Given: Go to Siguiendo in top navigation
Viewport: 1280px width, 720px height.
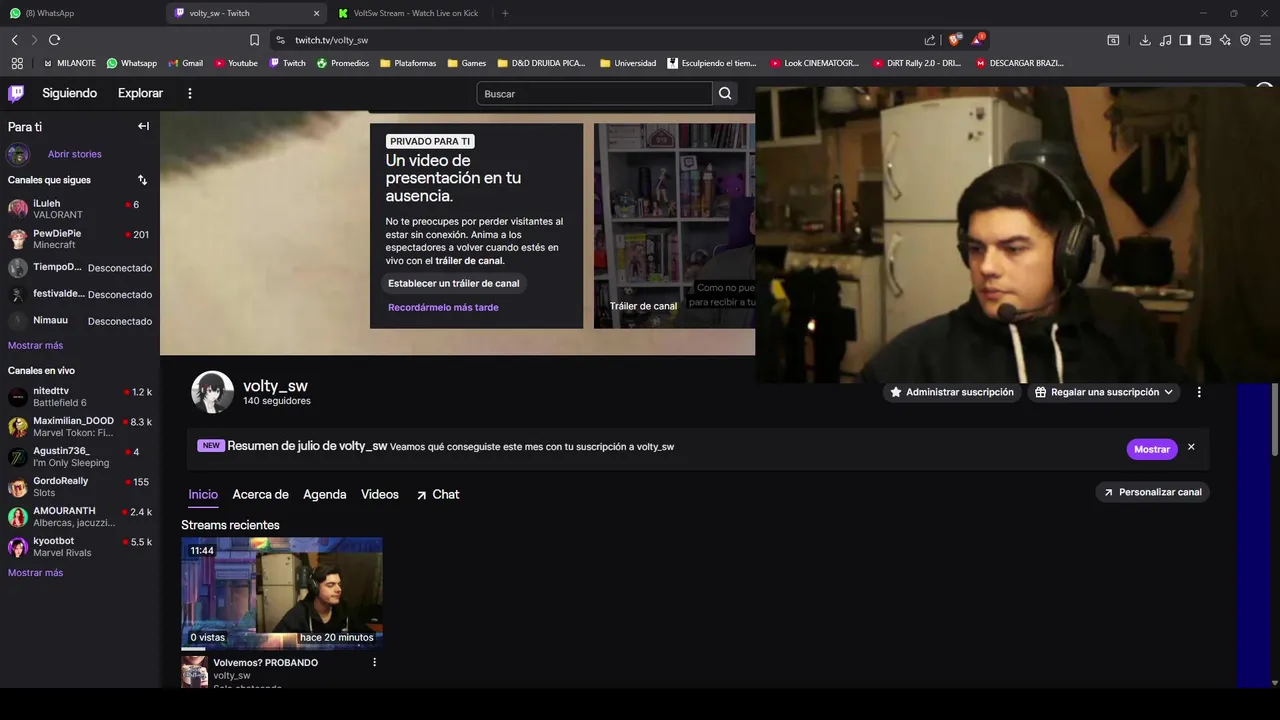Looking at the screenshot, I should (x=69, y=93).
